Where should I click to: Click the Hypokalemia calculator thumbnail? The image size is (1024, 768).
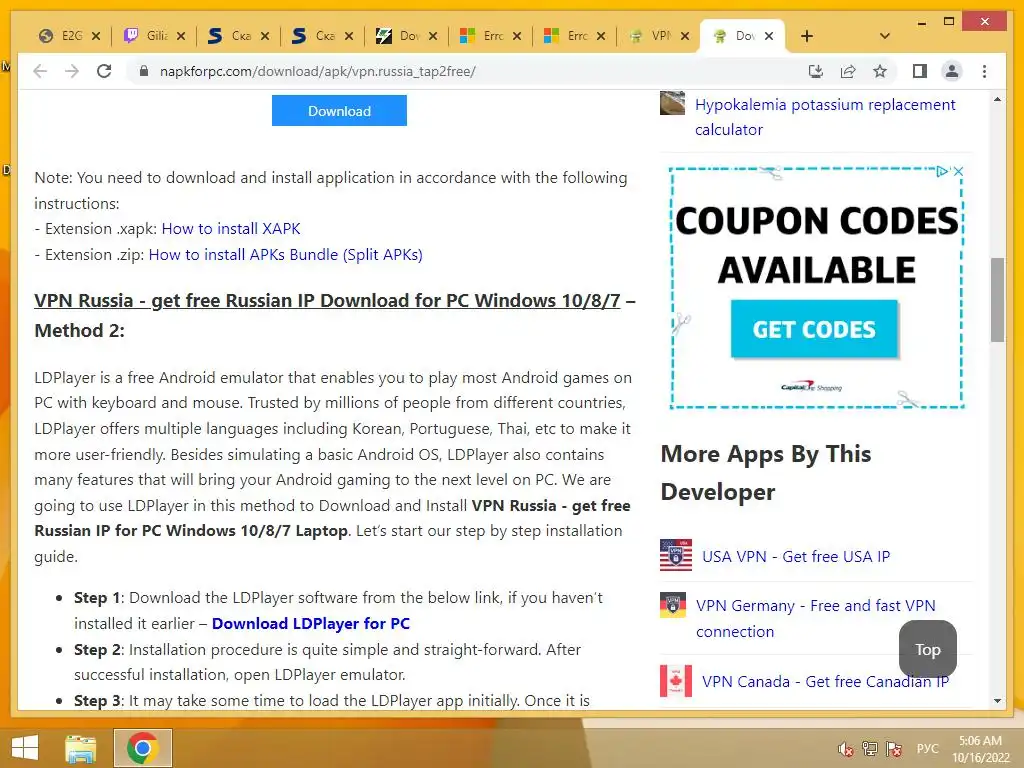673,104
